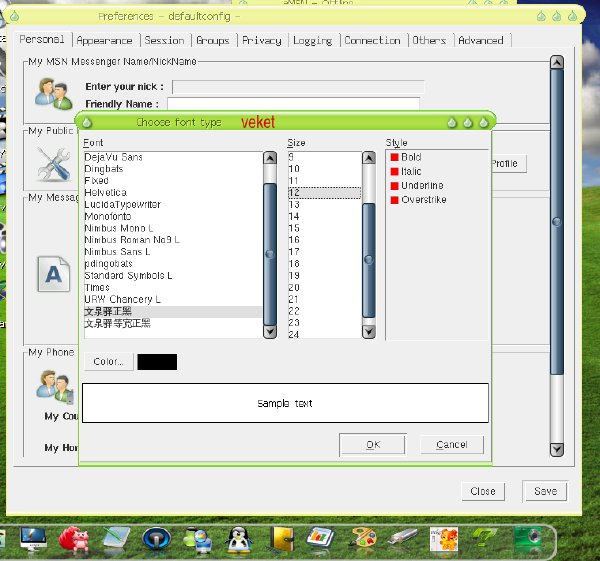
Task: Click the size list scroll up arrow
Action: (369, 158)
